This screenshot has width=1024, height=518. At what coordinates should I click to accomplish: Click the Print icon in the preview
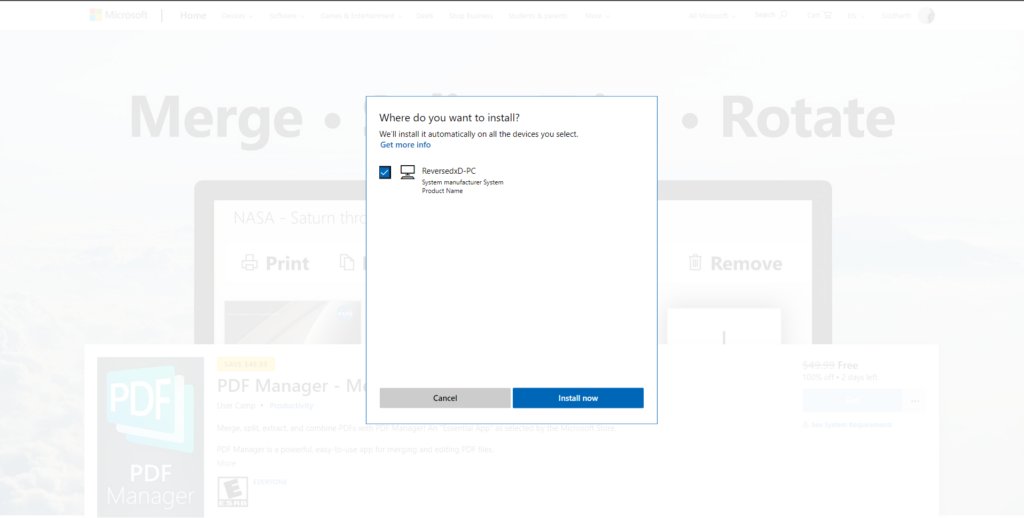point(249,263)
